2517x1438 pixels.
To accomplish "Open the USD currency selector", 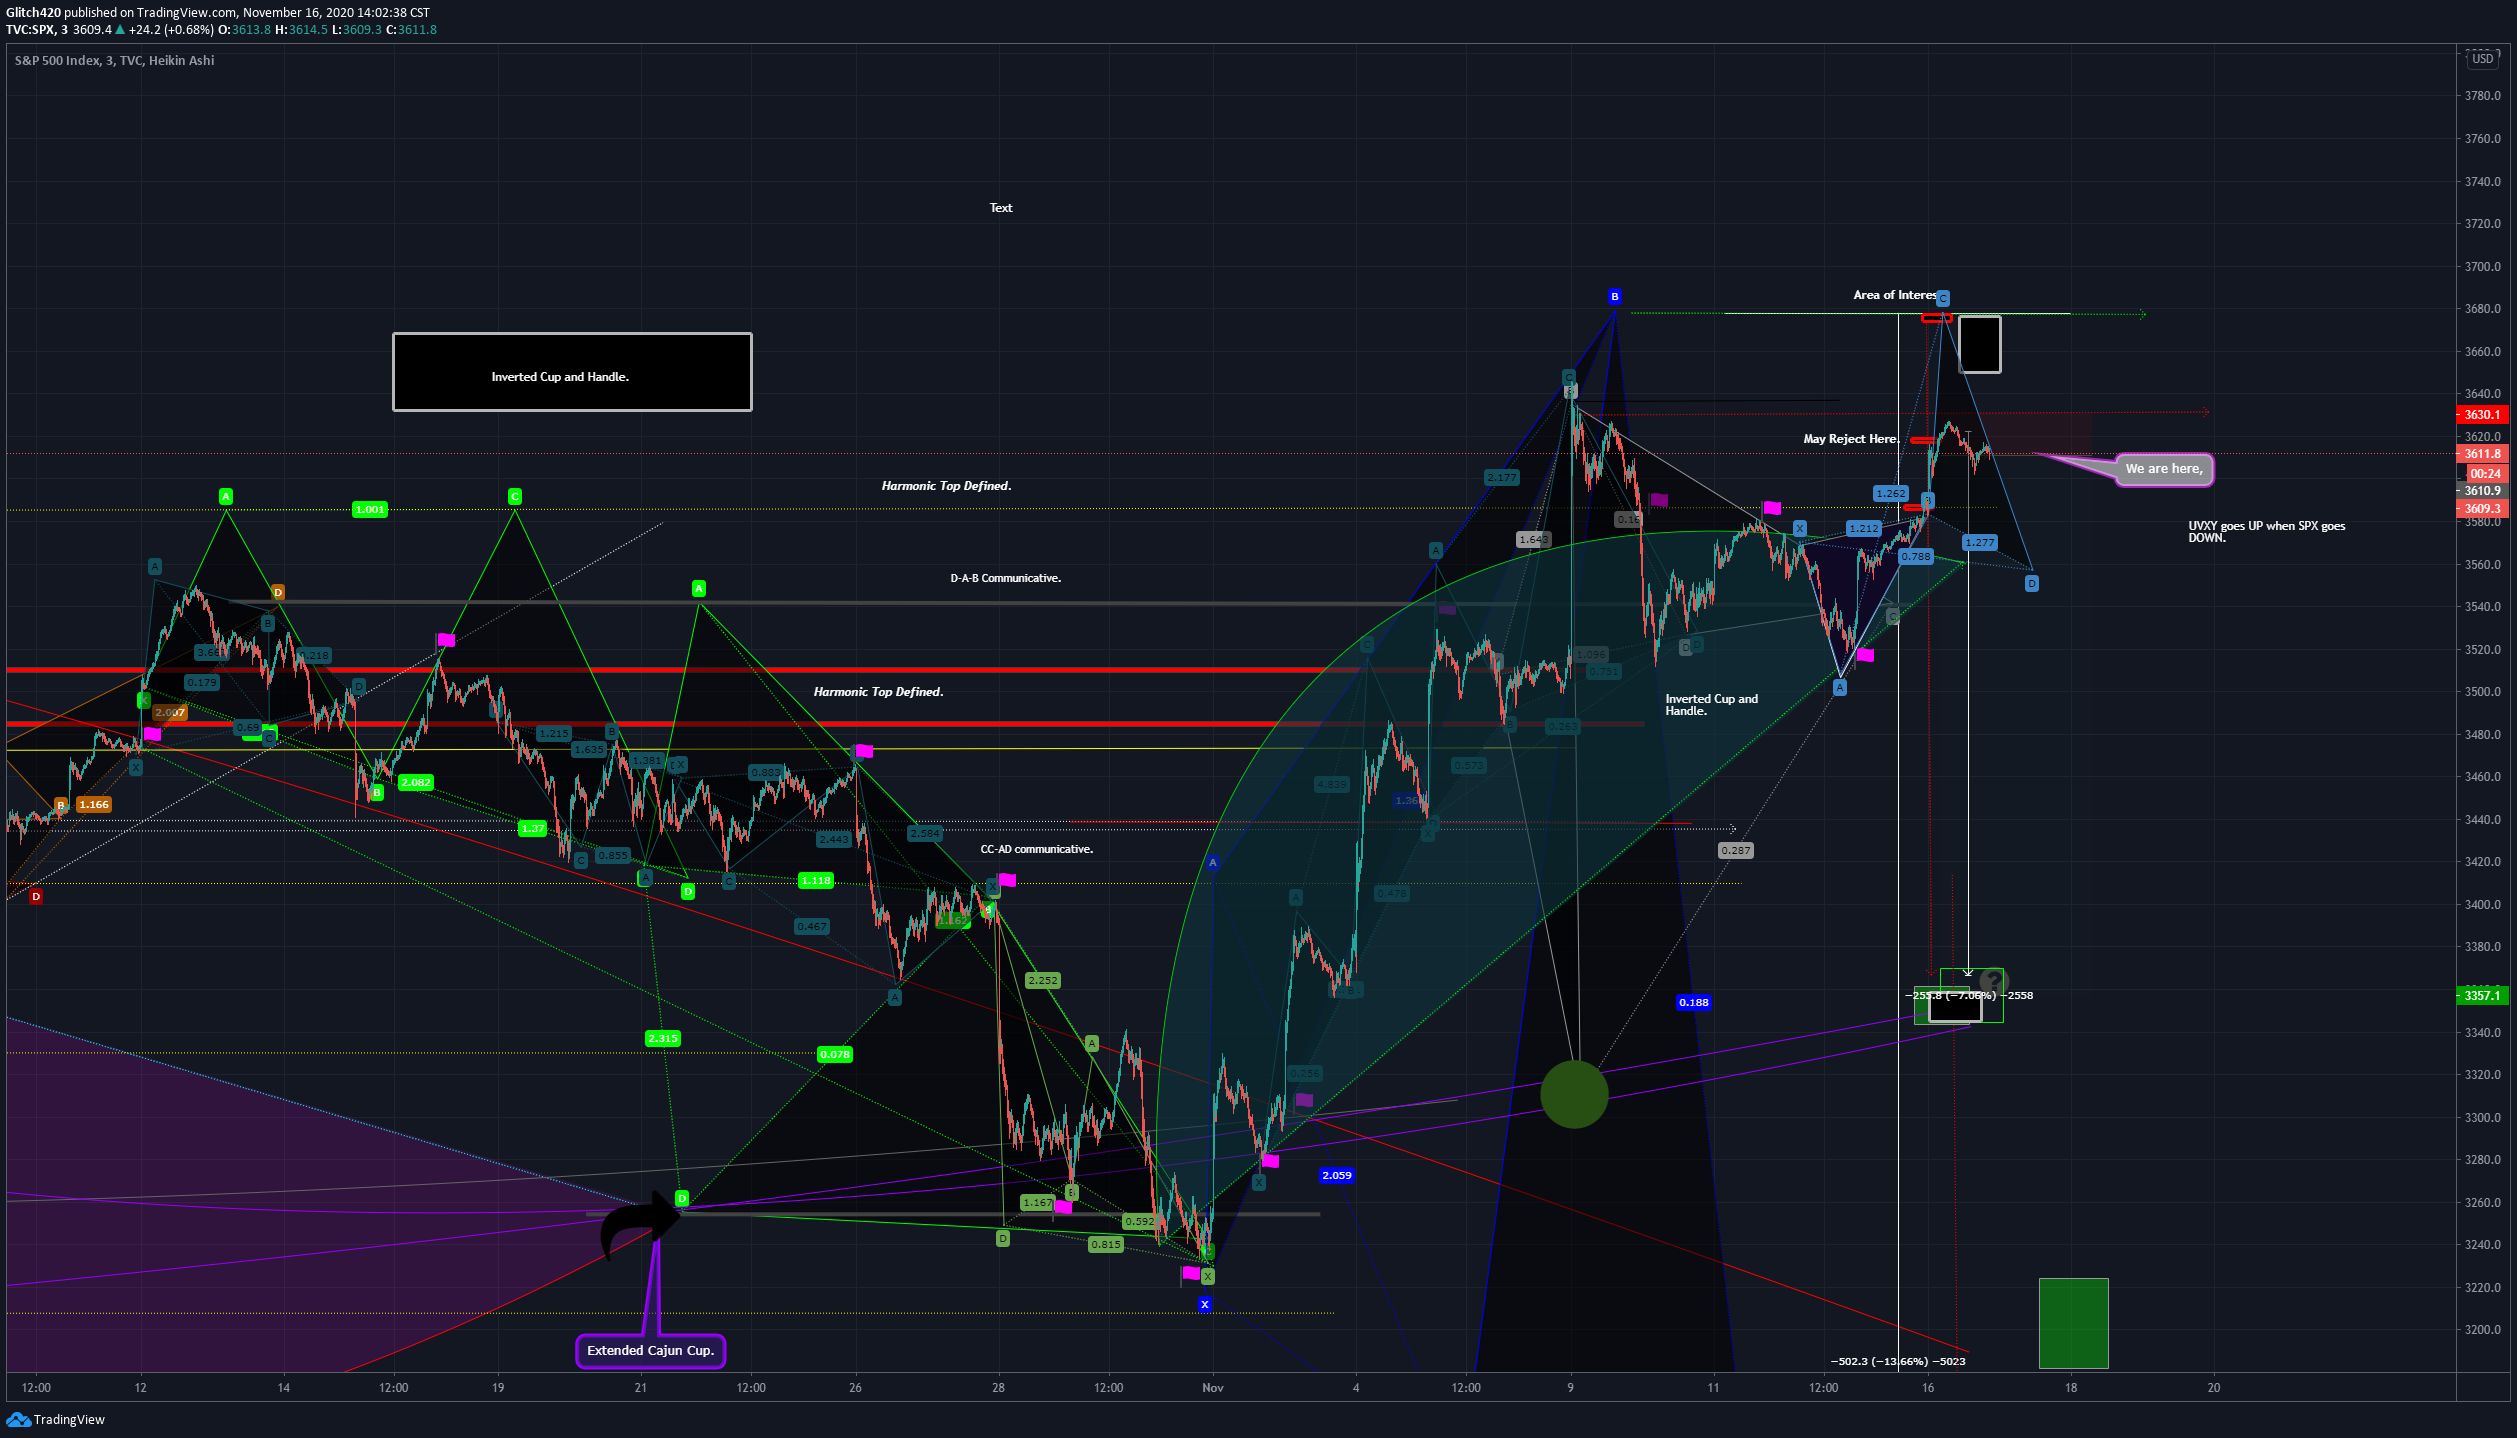I will click(x=2483, y=59).
